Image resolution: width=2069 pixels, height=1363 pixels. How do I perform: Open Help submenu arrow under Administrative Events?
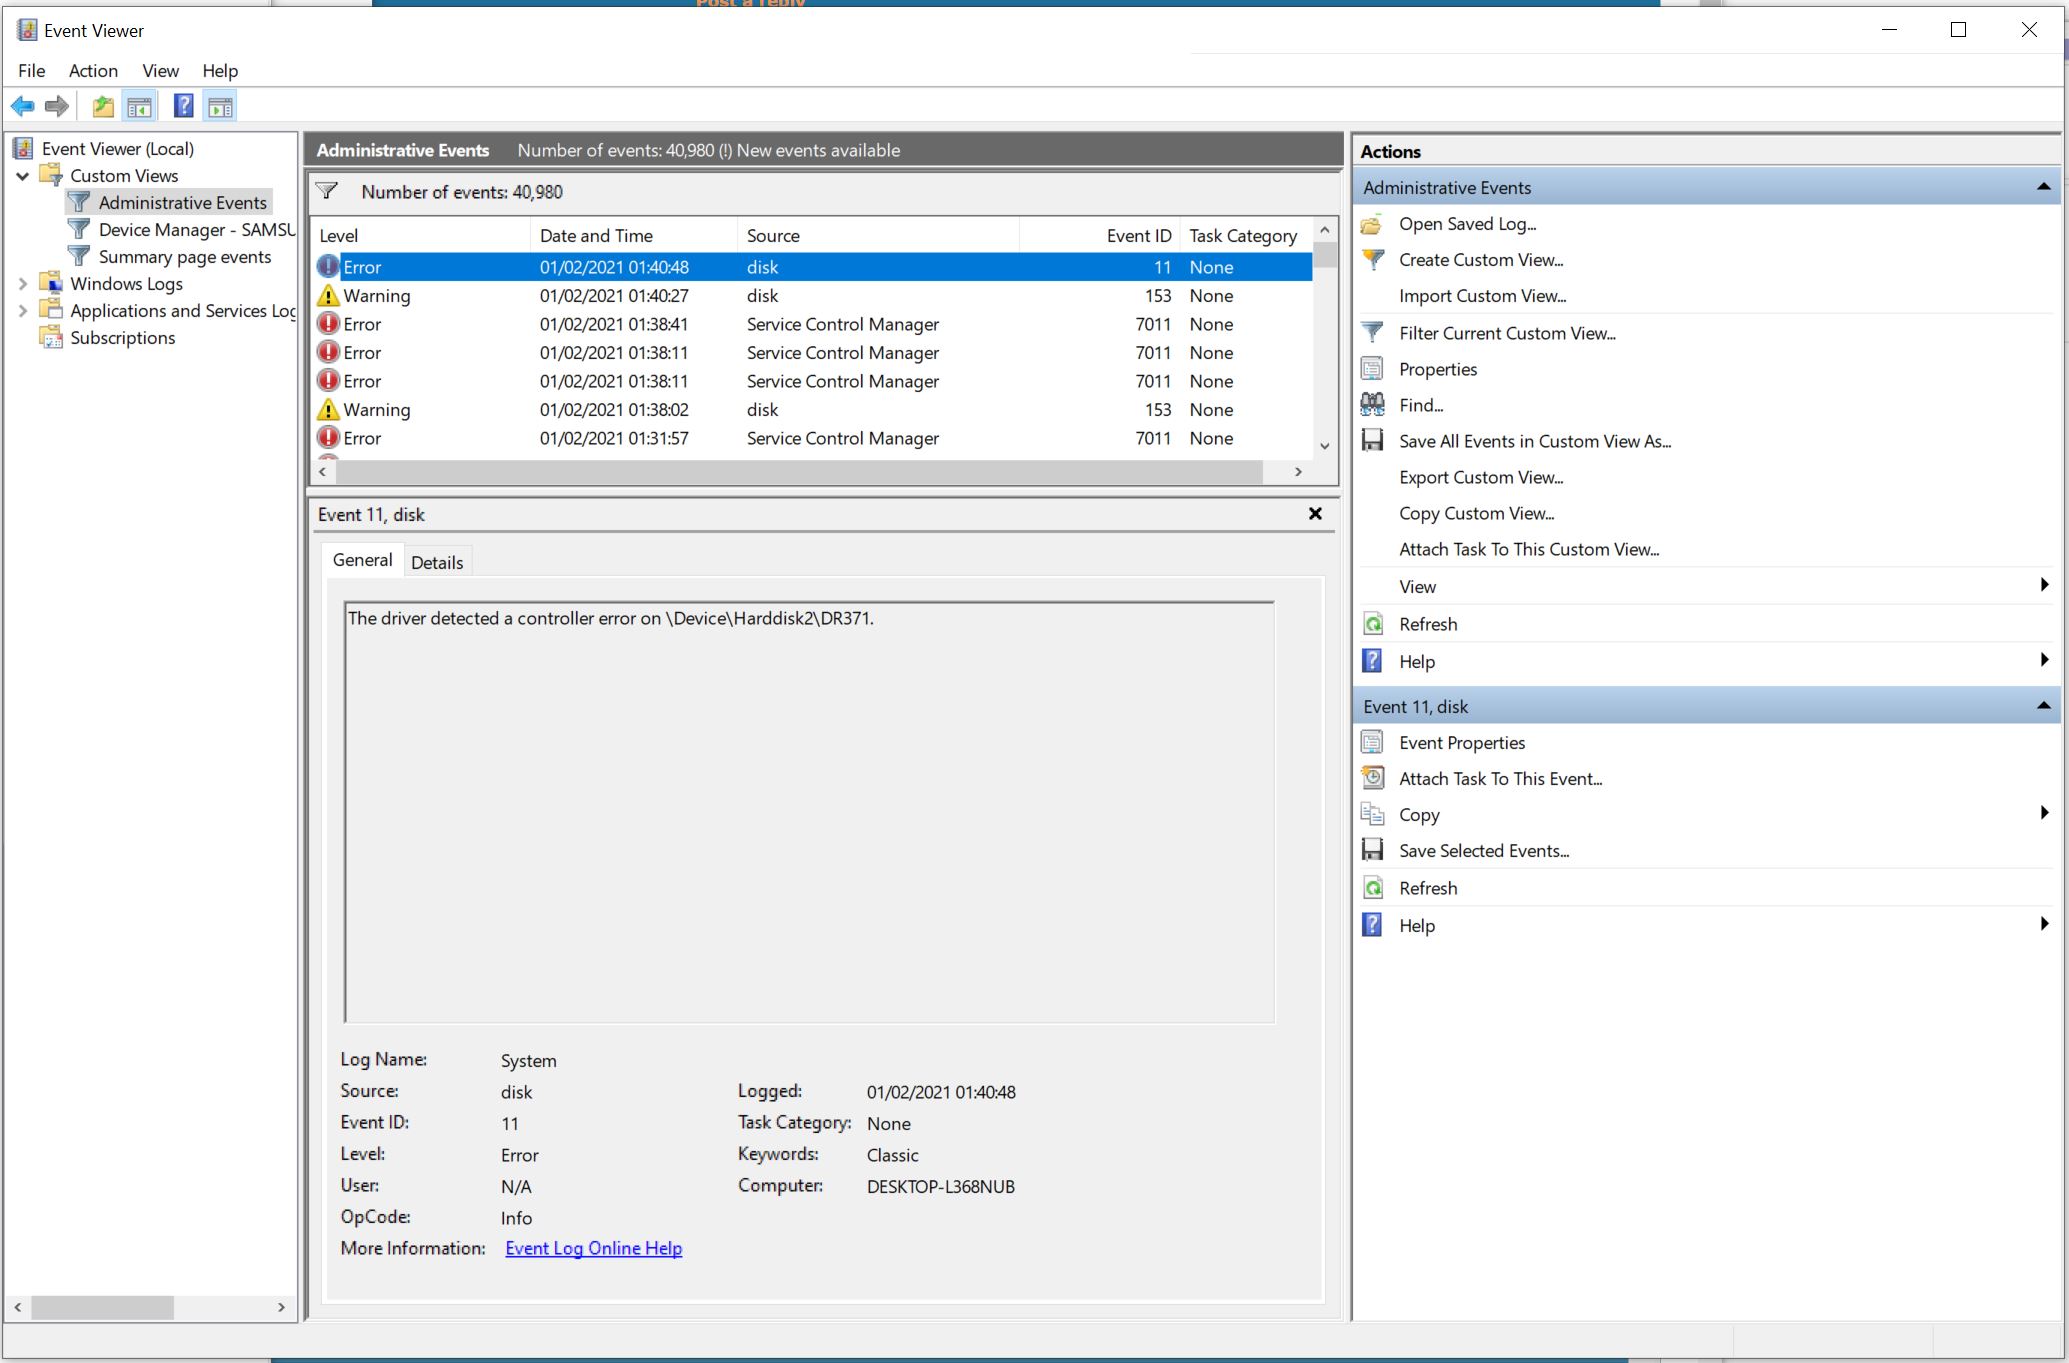point(2044,660)
